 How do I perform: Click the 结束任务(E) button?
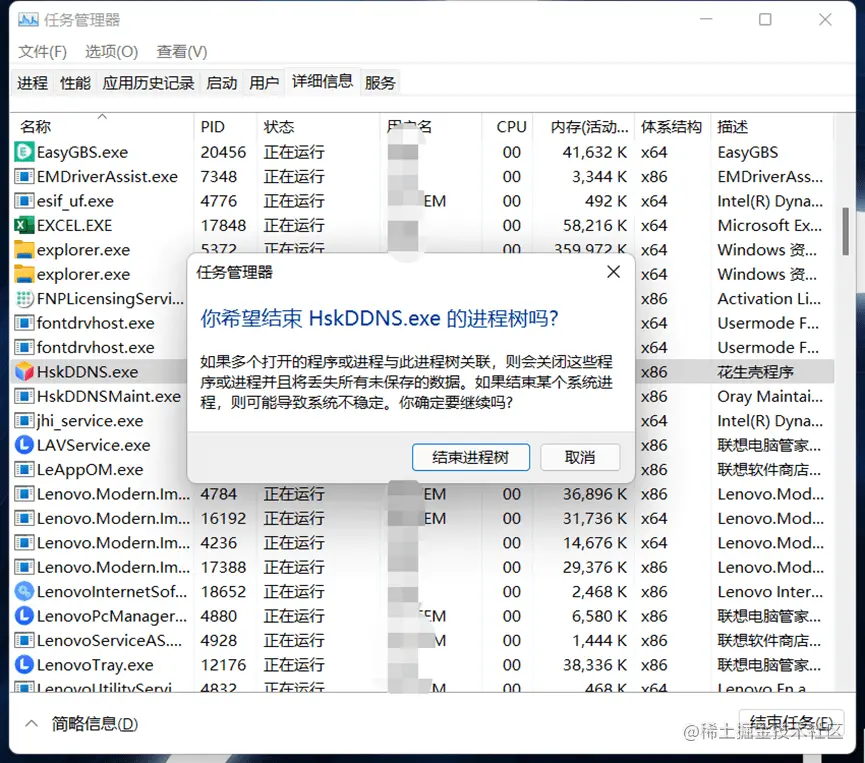tap(792, 723)
